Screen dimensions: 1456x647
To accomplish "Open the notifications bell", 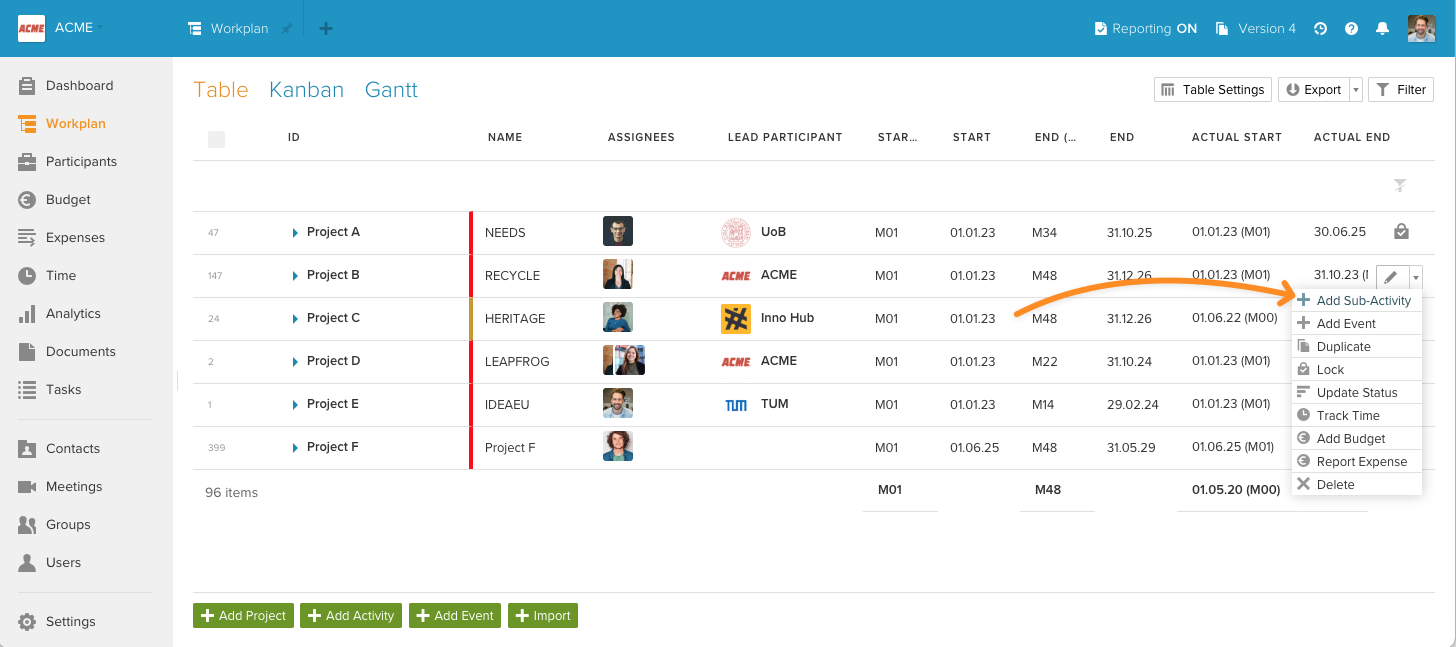I will click(1383, 29).
